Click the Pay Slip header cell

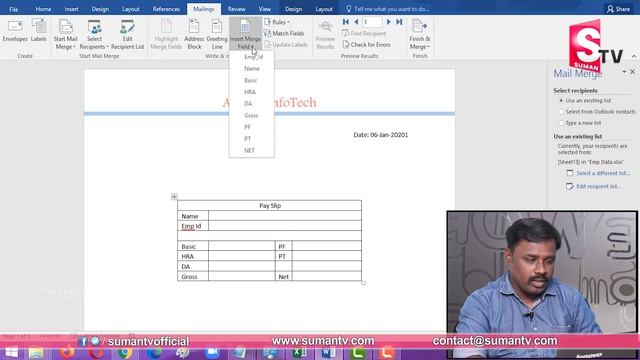[x=269, y=205]
